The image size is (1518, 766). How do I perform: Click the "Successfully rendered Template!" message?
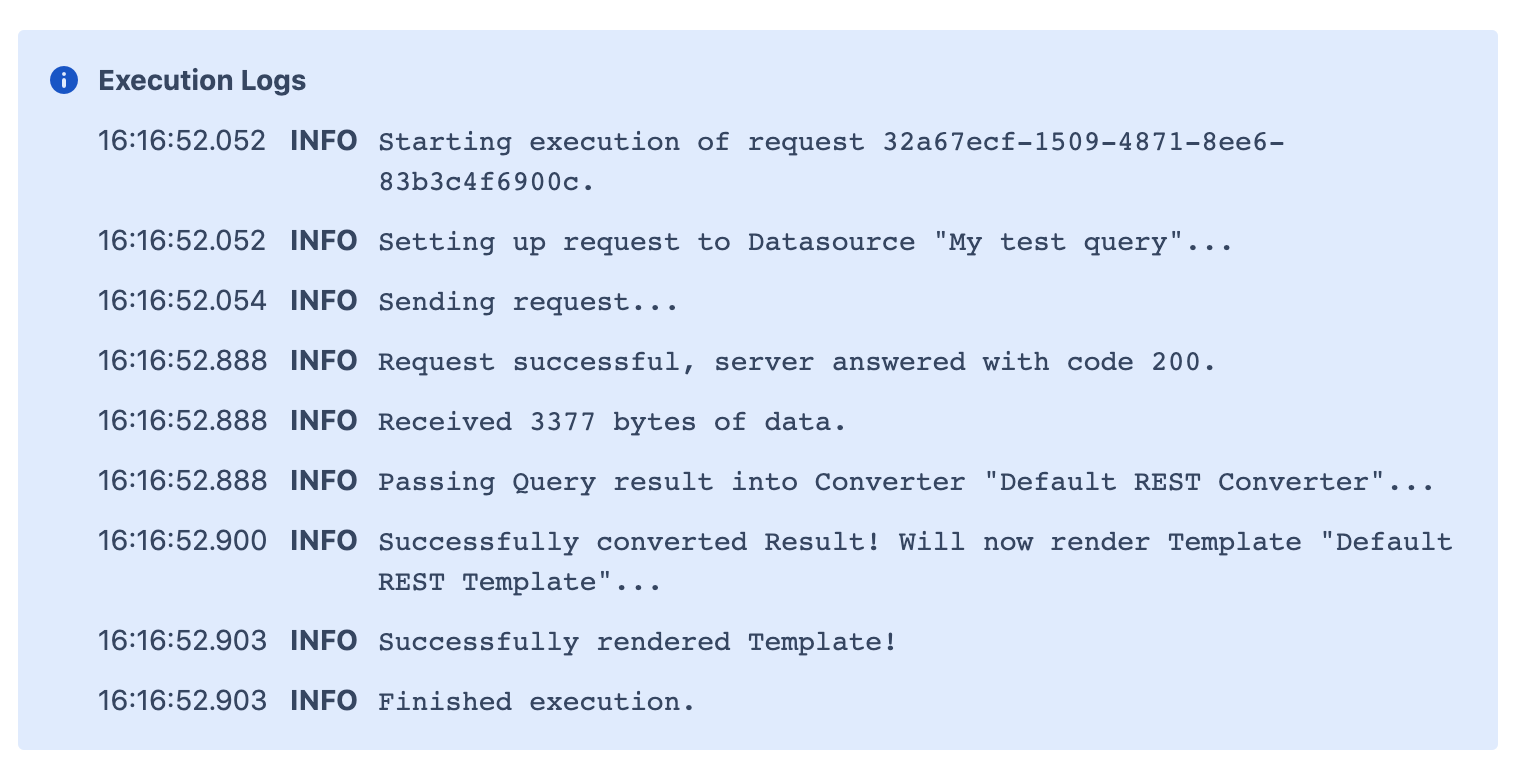tap(637, 642)
